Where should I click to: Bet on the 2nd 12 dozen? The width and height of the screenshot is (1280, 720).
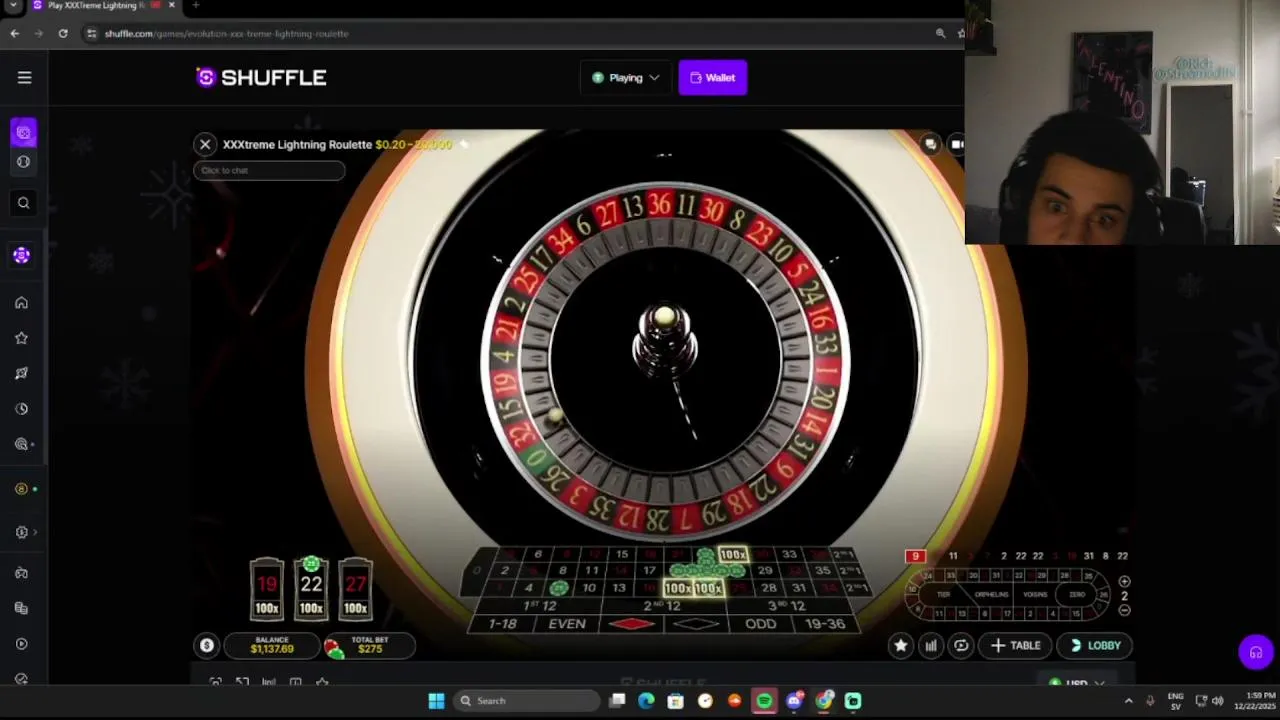(x=662, y=606)
